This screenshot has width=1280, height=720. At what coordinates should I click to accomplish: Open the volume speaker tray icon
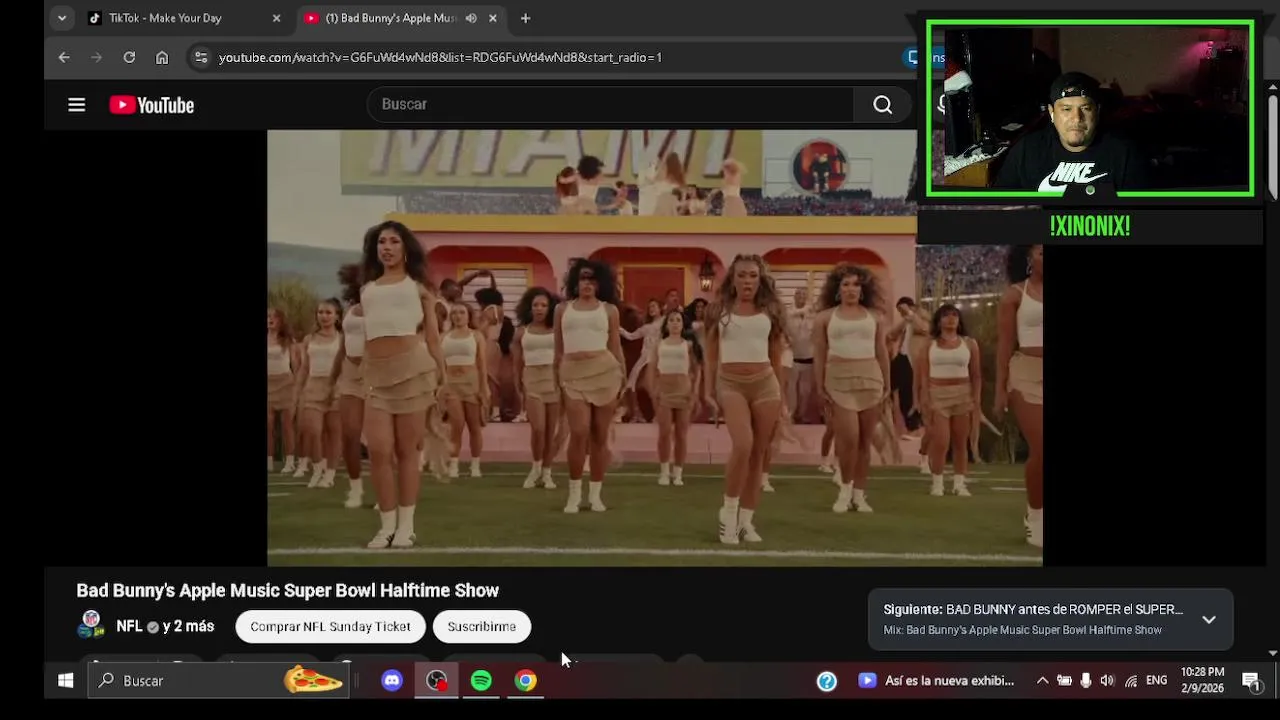tap(1107, 681)
